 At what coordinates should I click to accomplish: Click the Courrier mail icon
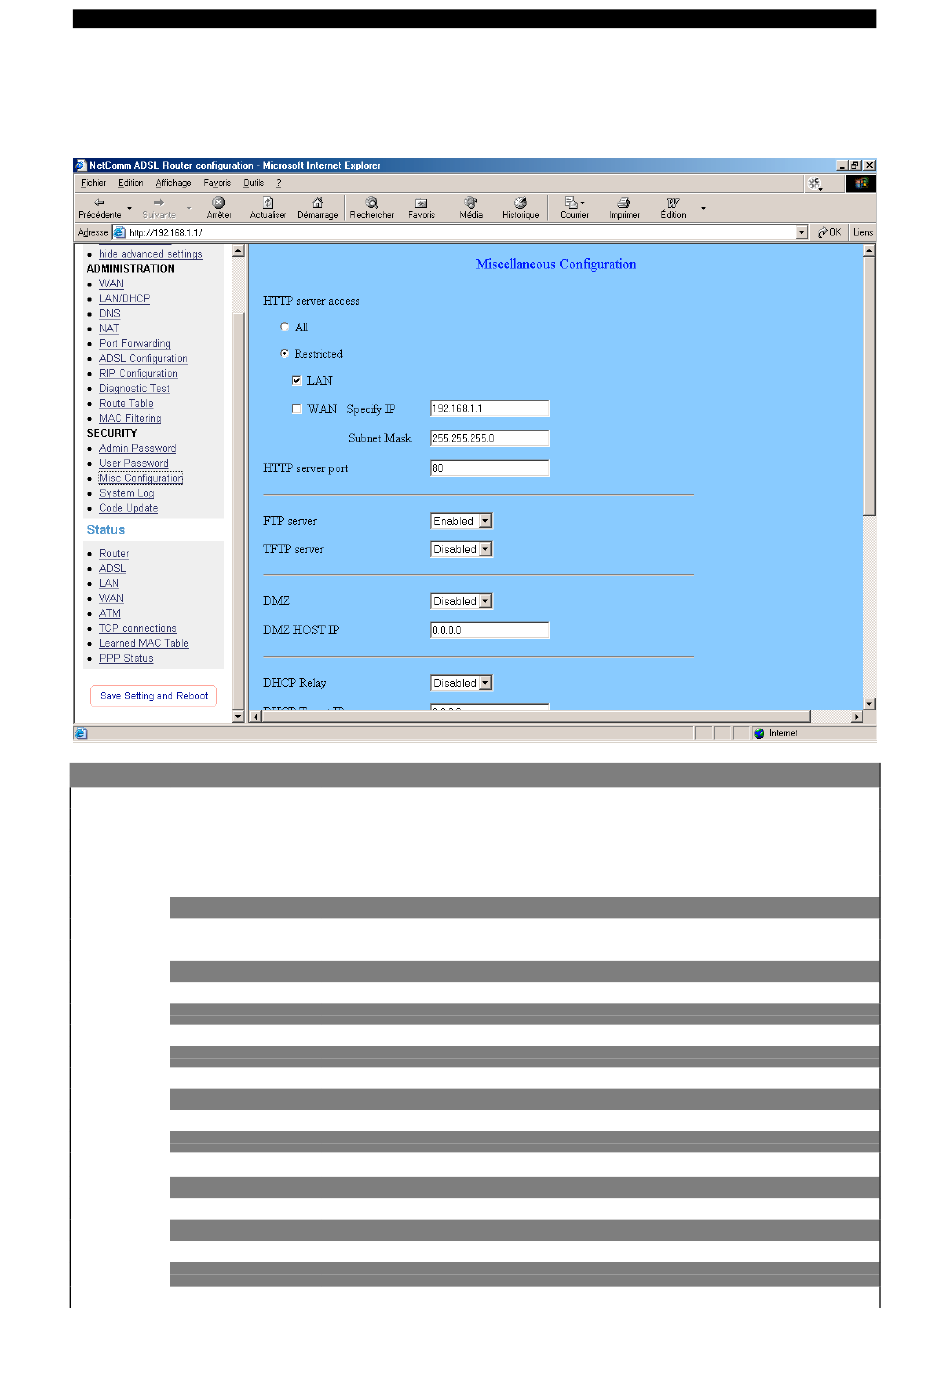571,202
